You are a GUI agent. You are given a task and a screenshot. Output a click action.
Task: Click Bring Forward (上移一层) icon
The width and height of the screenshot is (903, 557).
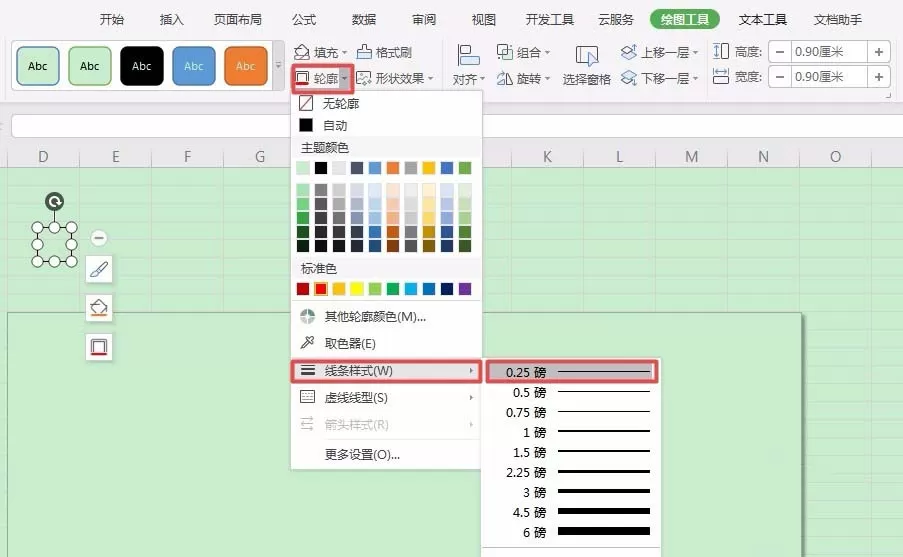pos(629,52)
